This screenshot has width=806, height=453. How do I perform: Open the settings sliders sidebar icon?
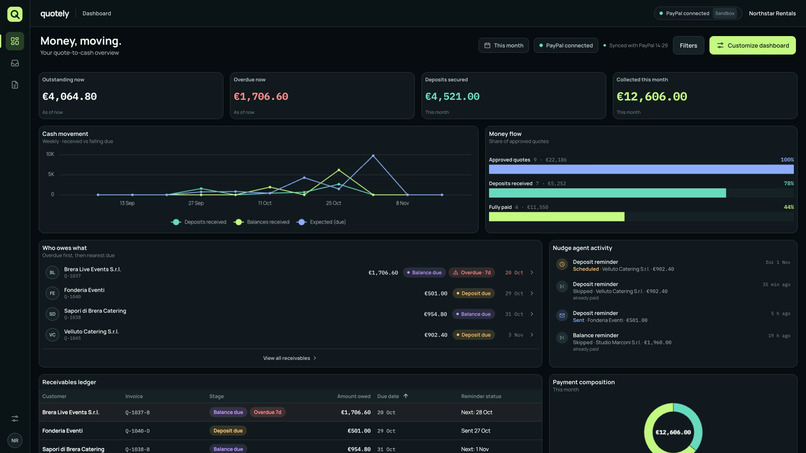point(14,419)
